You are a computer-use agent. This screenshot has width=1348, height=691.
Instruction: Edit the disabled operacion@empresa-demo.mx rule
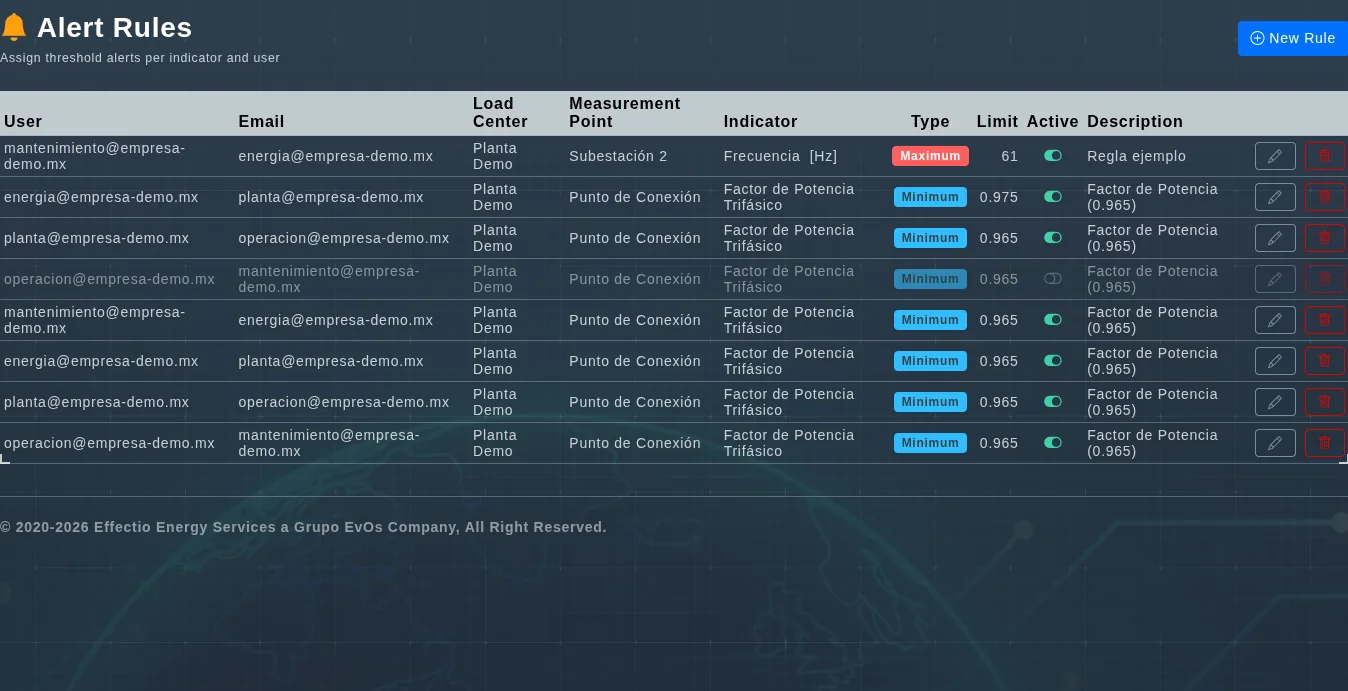[x=1275, y=279]
